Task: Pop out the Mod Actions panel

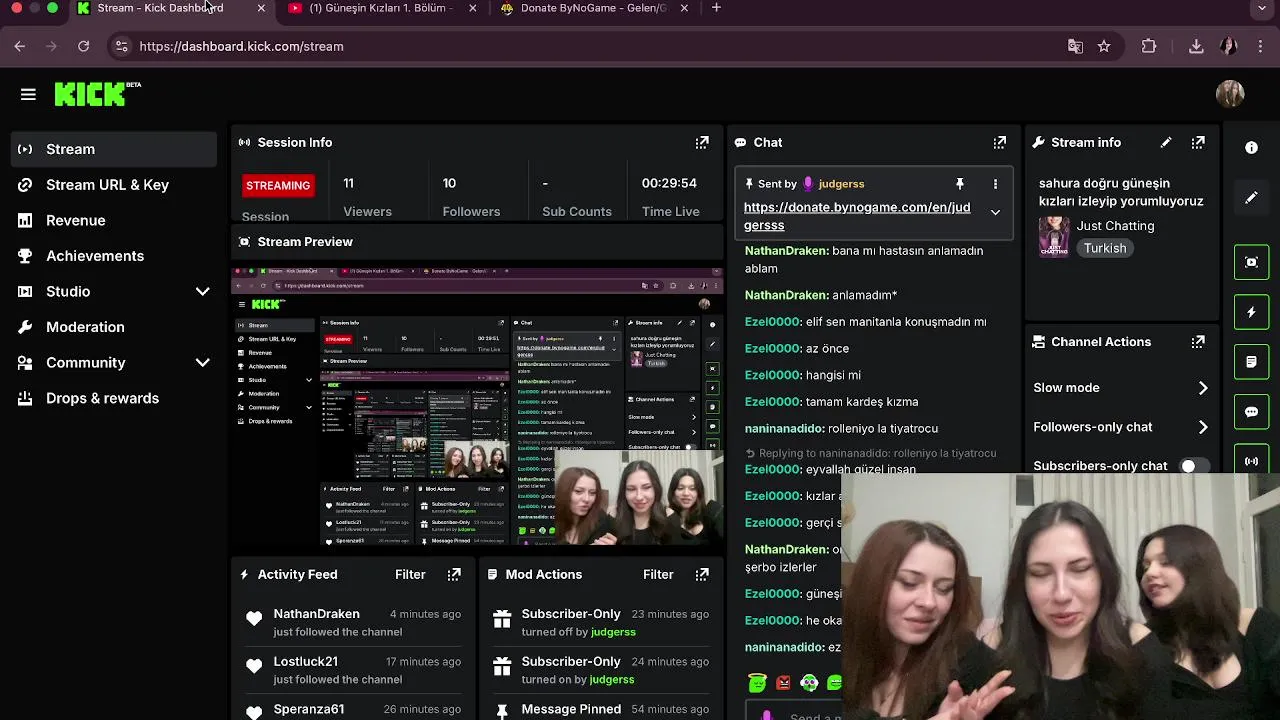Action: (702, 575)
